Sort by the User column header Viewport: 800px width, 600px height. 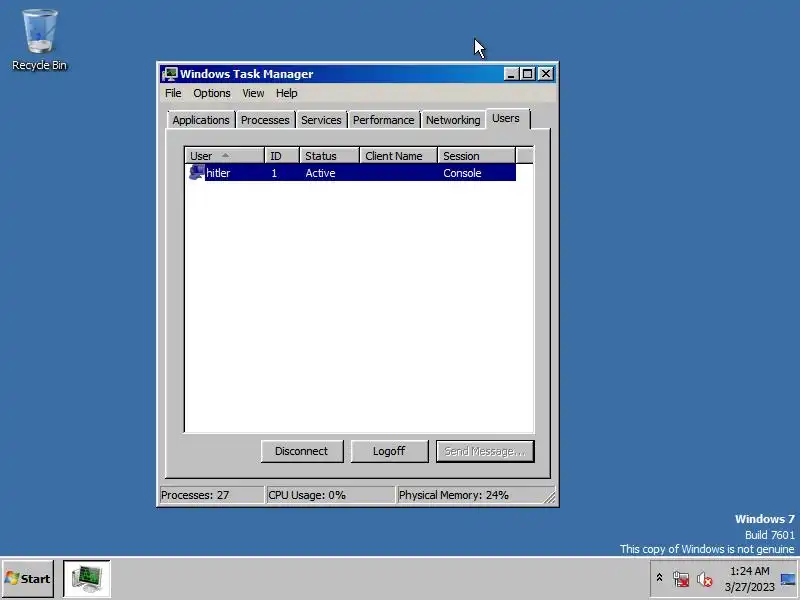(224, 156)
